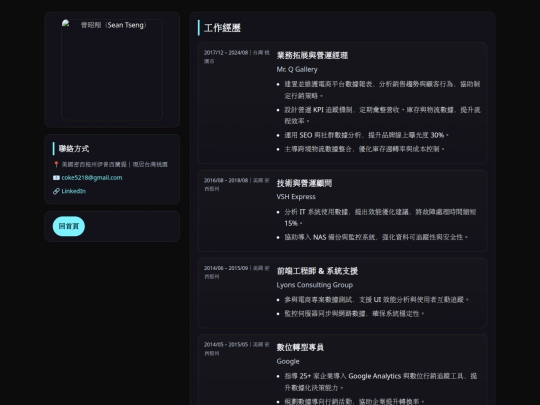The height and width of the screenshot is (405, 540).
Task: Click the address line in contact card
Action: point(111,165)
